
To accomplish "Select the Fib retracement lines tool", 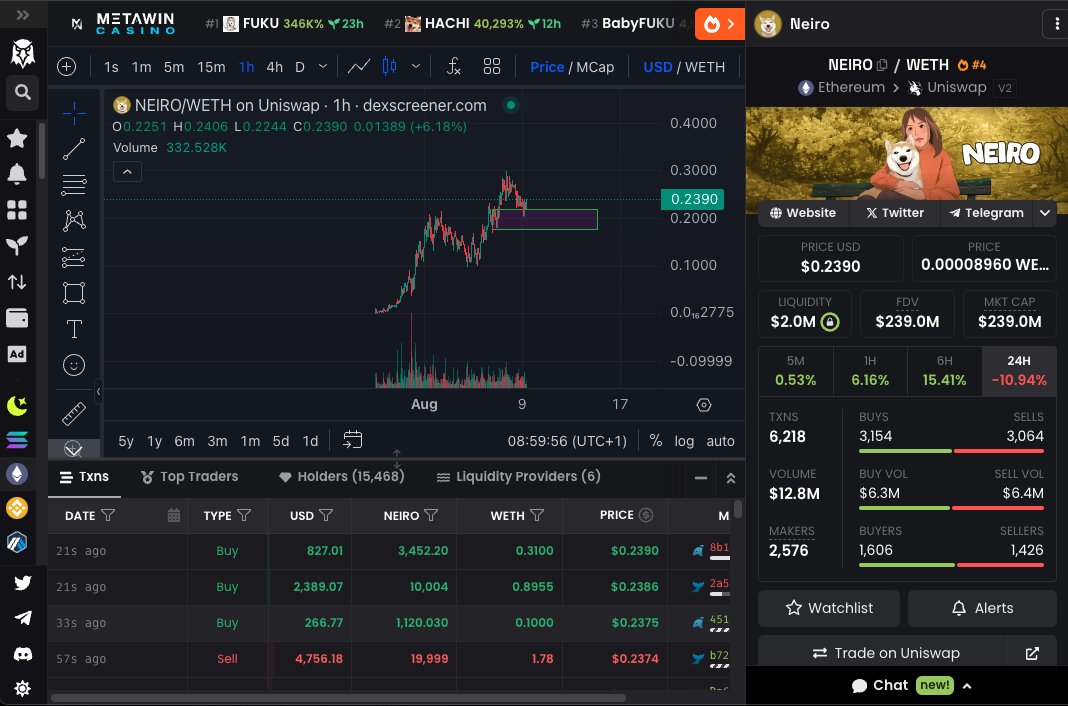I will 74,184.
